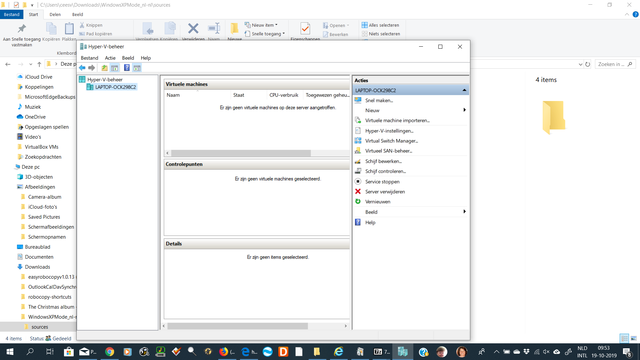Switch to the Beeld ribbon tab in Explorer
The image size is (640, 360).
tap(78, 14)
